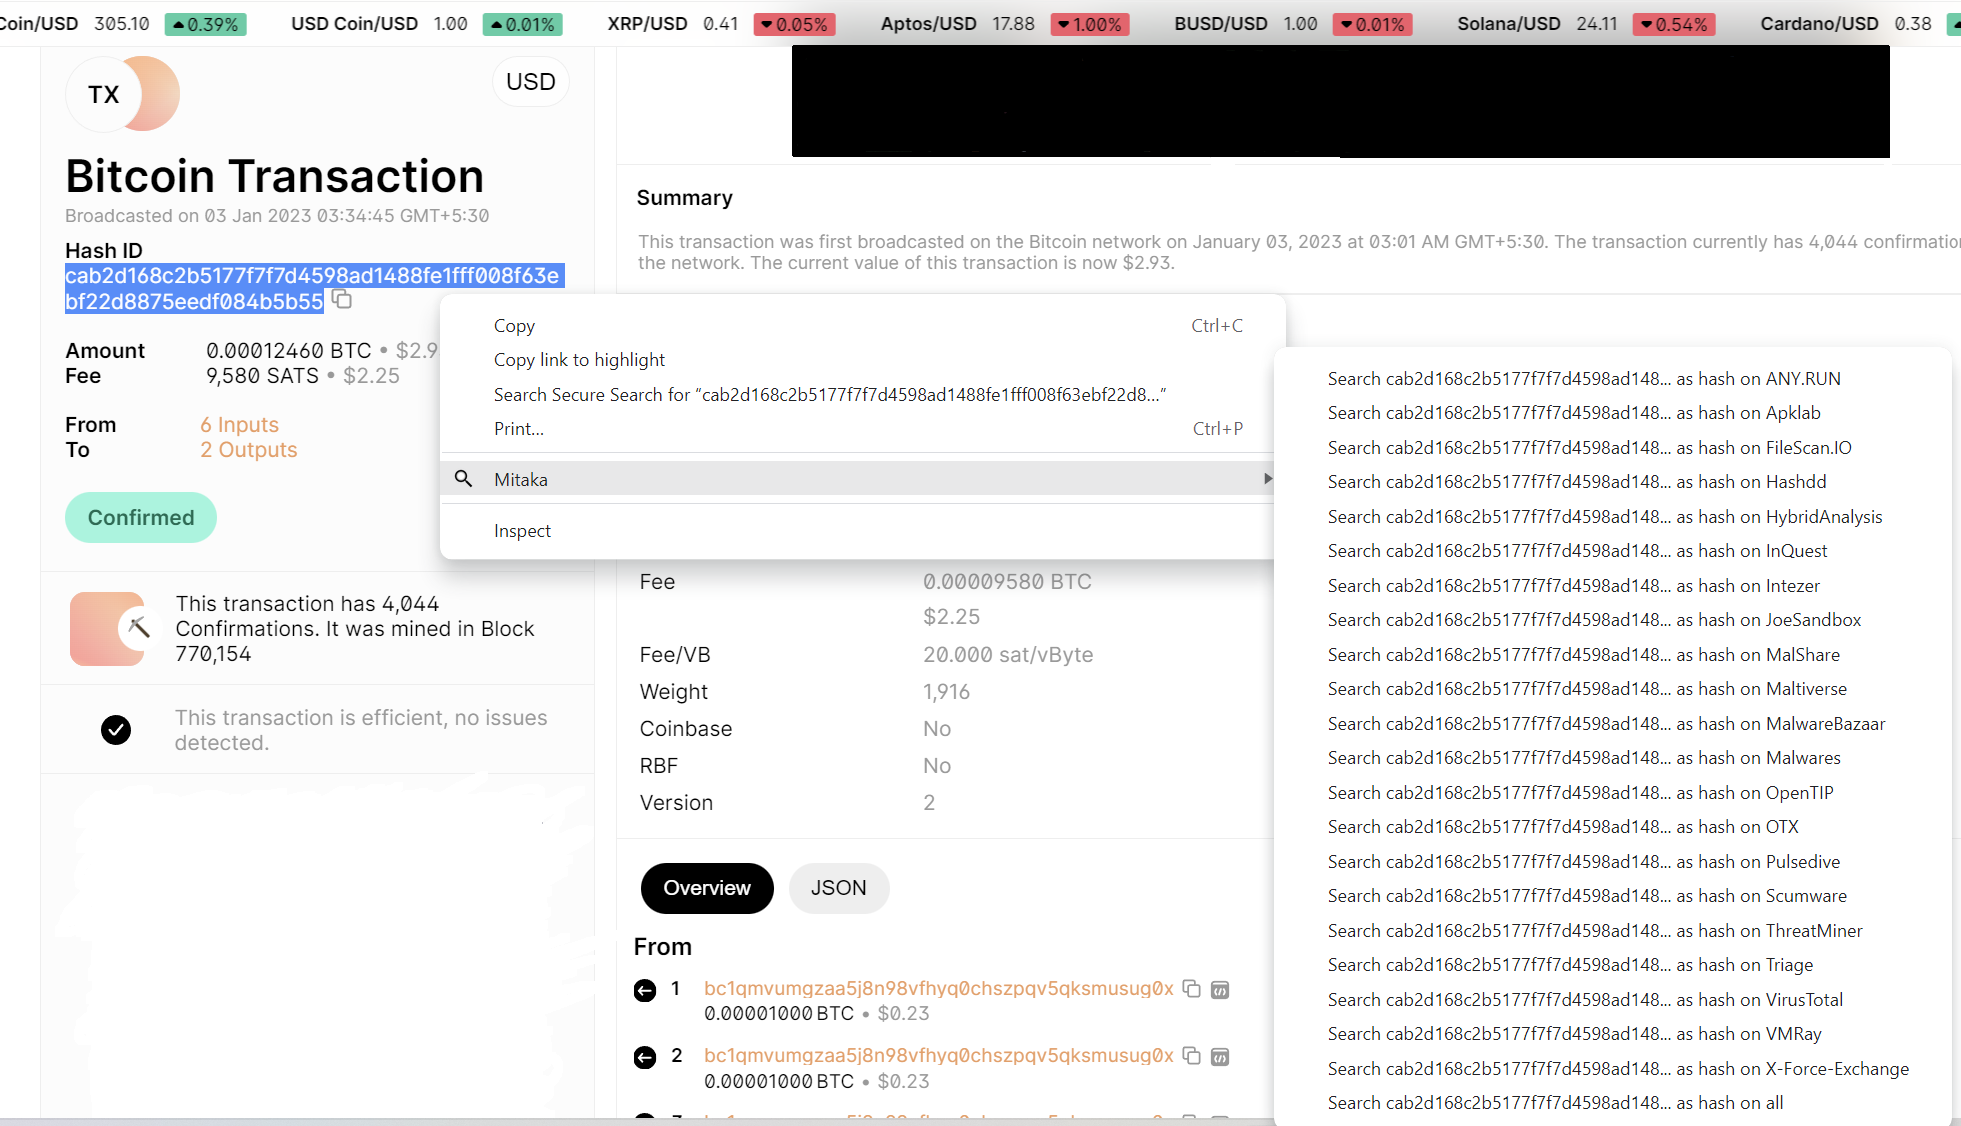Copy address icon for input 1
The image size is (1961, 1126).
[x=1191, y=988]
